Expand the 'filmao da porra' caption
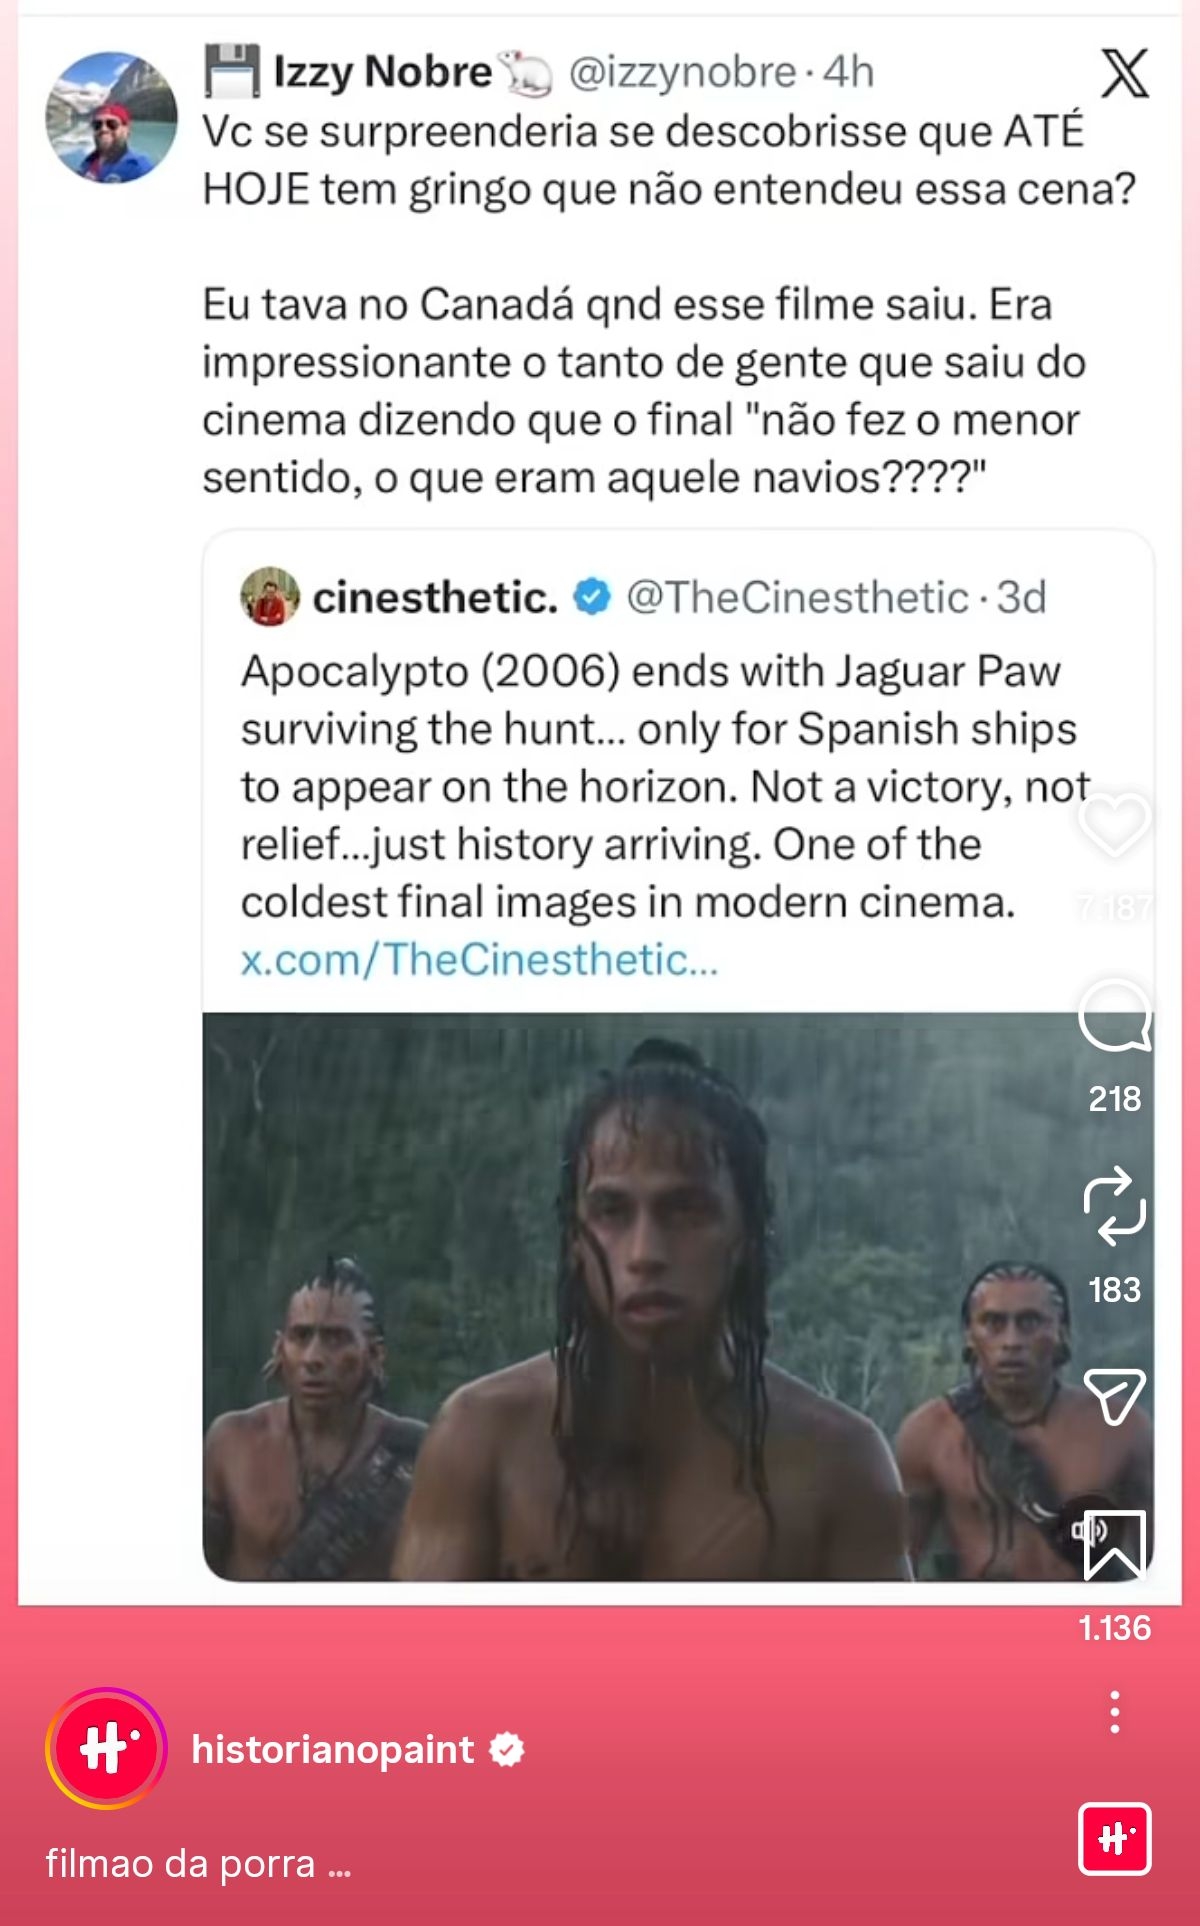This screenshot has width=1200, height=1926. pyautogui.click(x=198, y=1864)
